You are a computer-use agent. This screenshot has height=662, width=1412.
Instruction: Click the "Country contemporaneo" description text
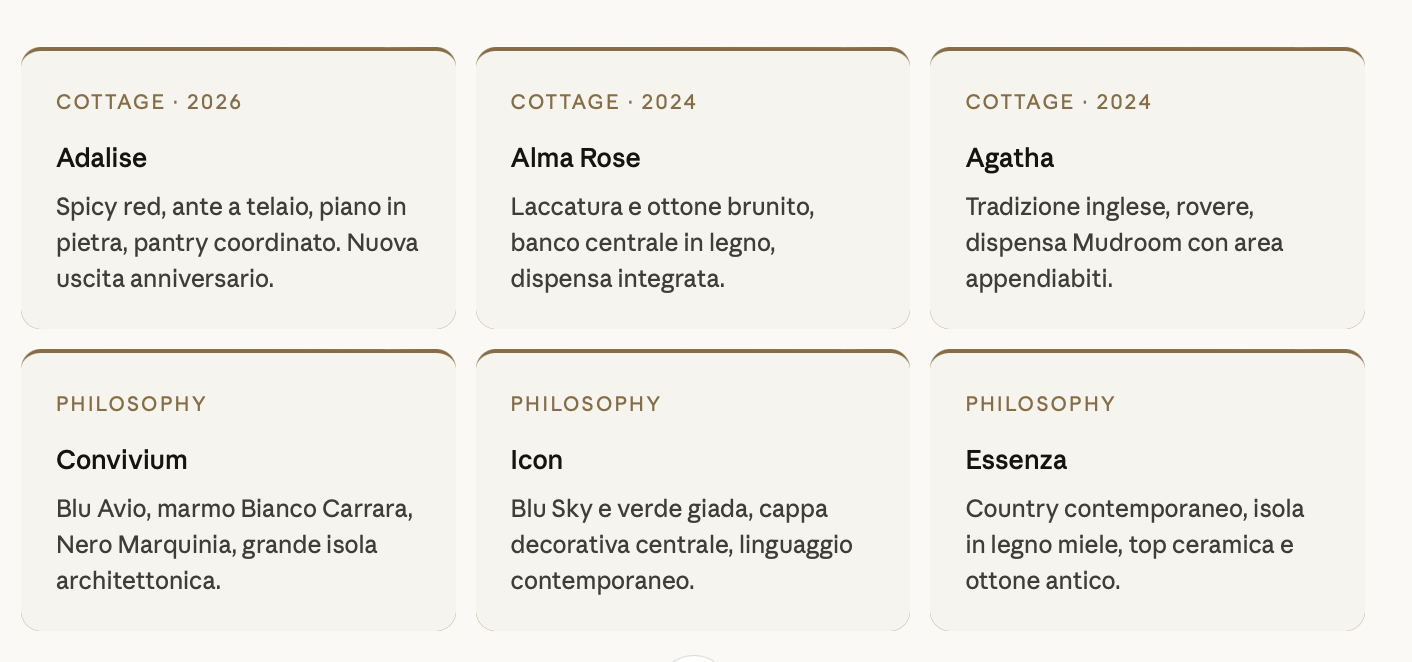pyautogui.click(x=1134, y=545)
